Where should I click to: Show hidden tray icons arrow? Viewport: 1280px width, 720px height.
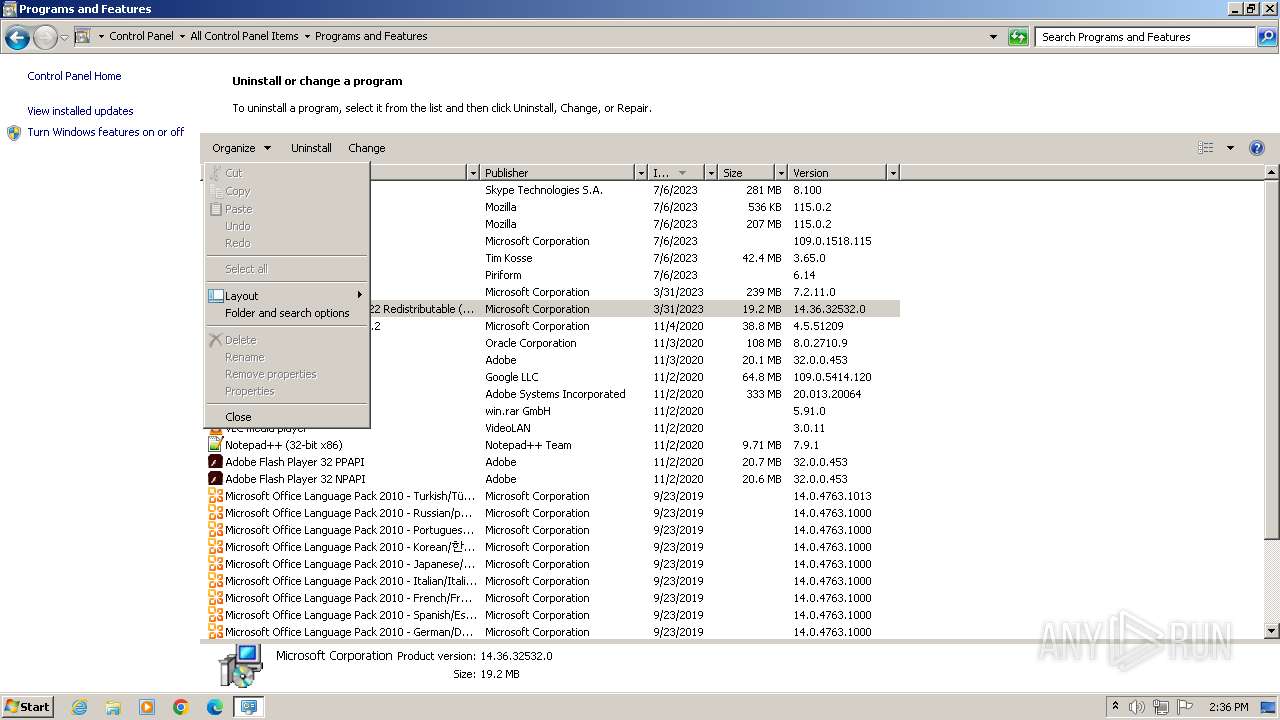pyautogui.click(x=1115, y=707)
